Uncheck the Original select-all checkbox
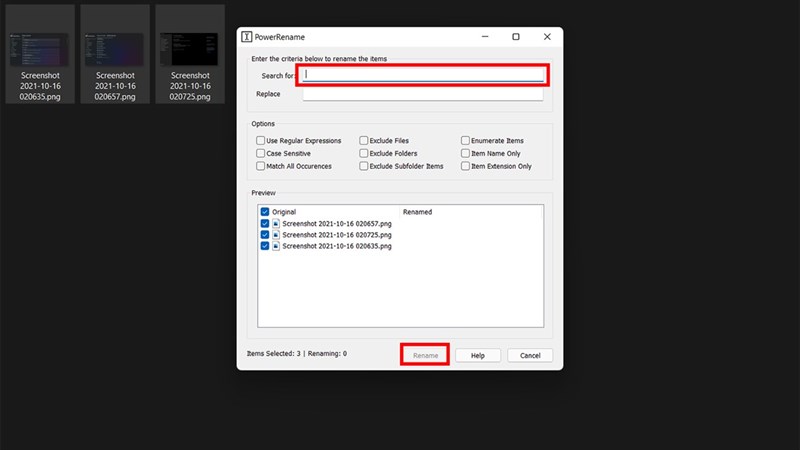This screenshot has height=450, width=800. tap(264, 212)
